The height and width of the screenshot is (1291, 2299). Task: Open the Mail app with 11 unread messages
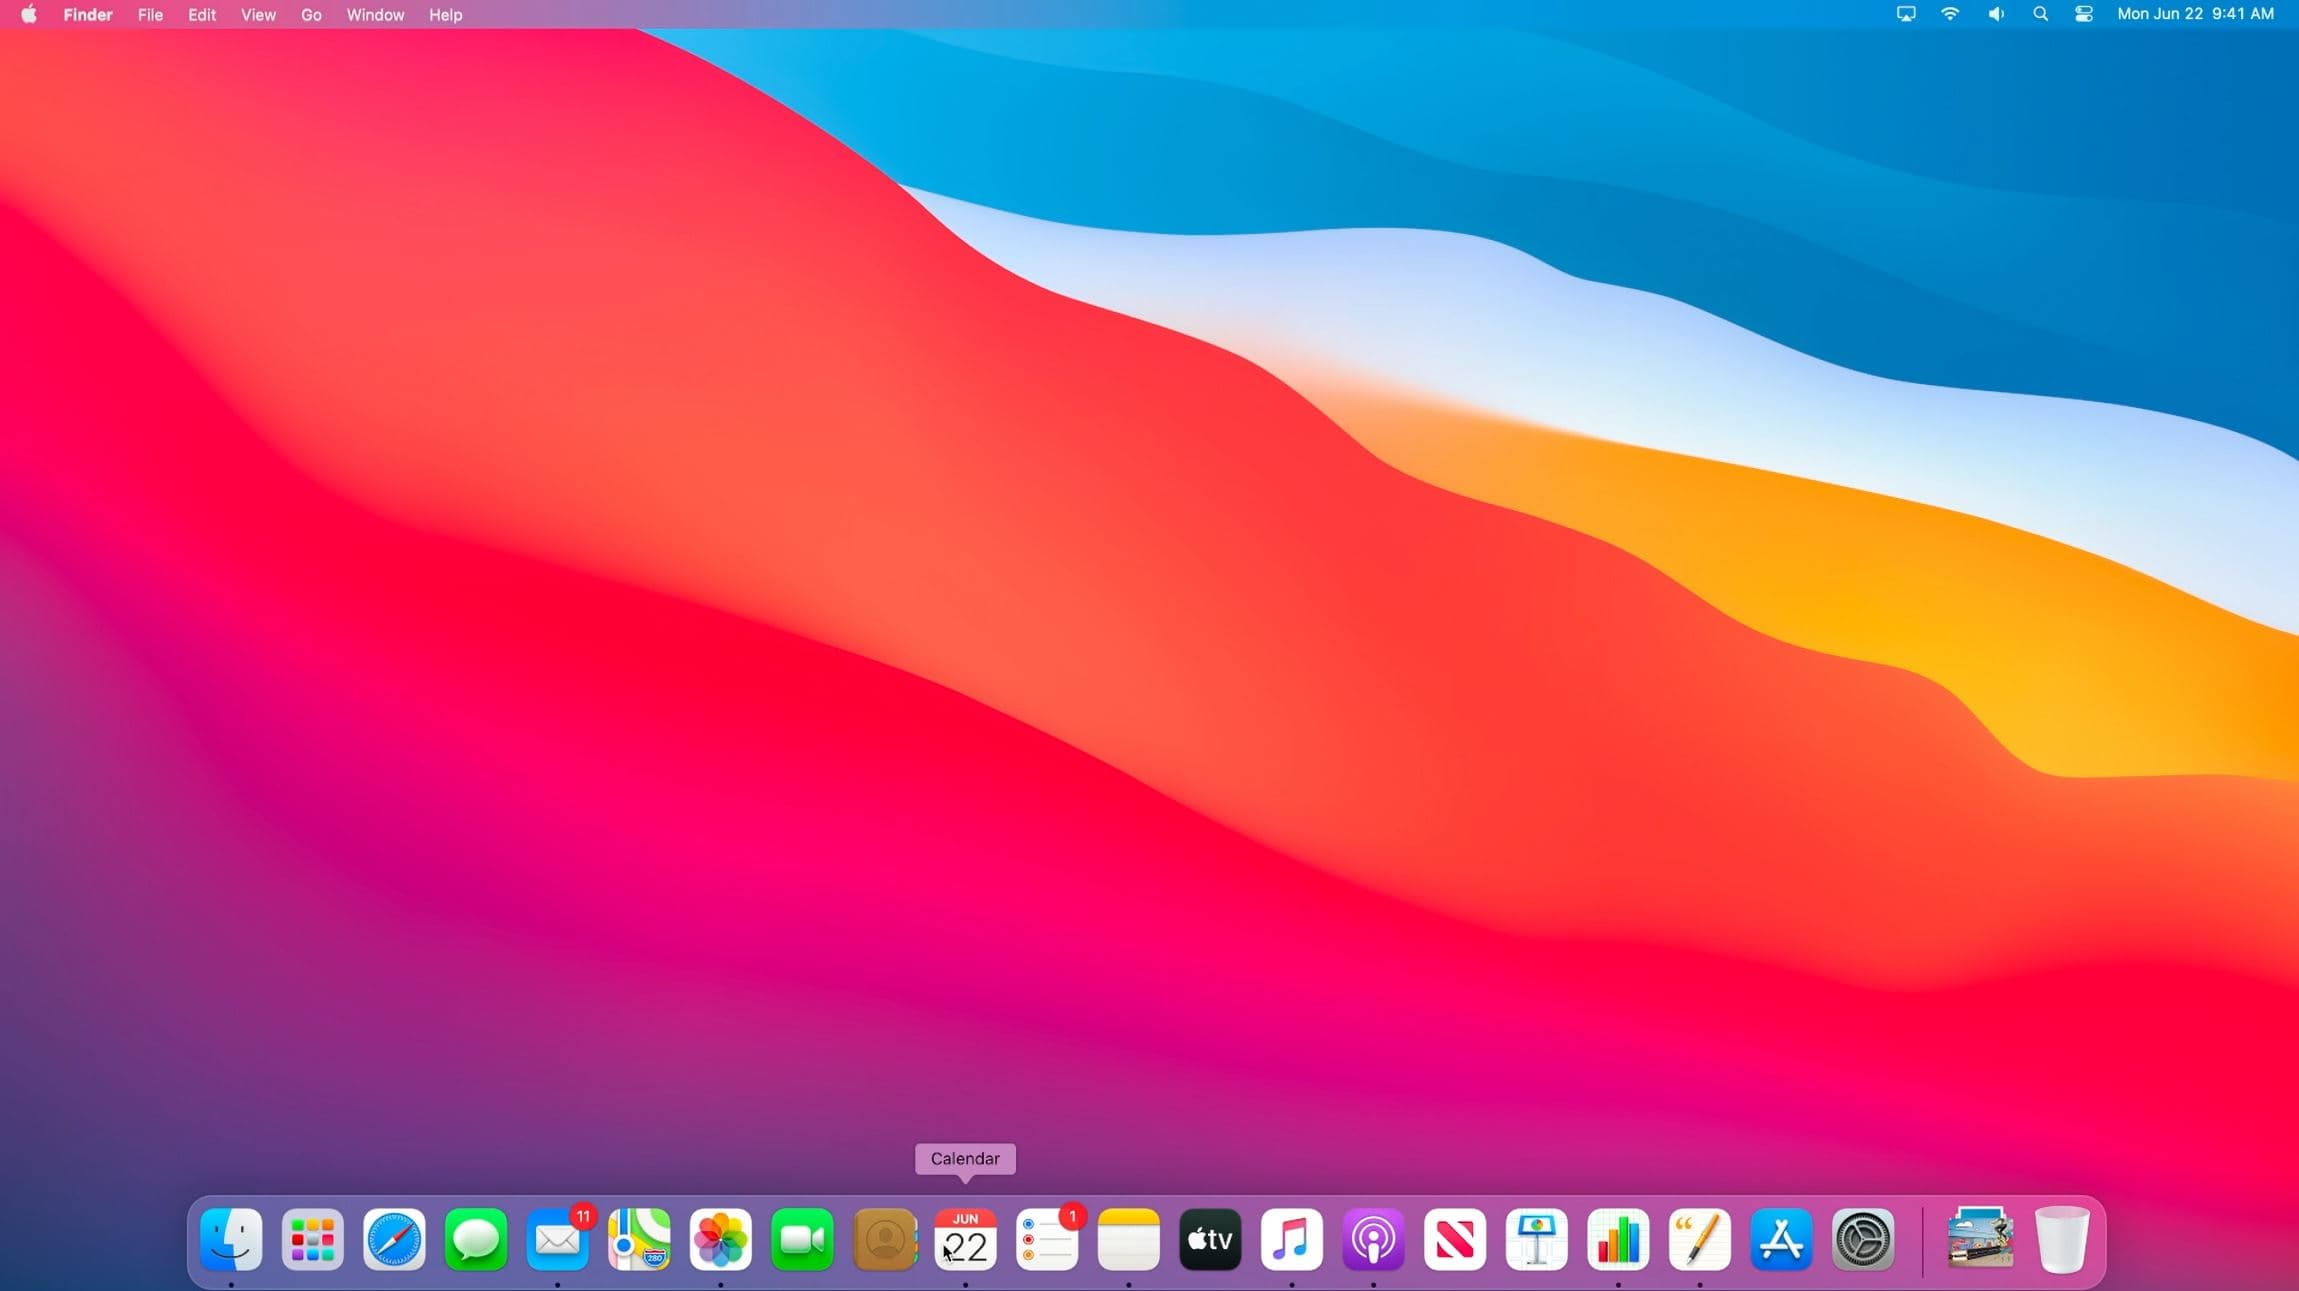pyautogui.click(x=557, y=1240)
